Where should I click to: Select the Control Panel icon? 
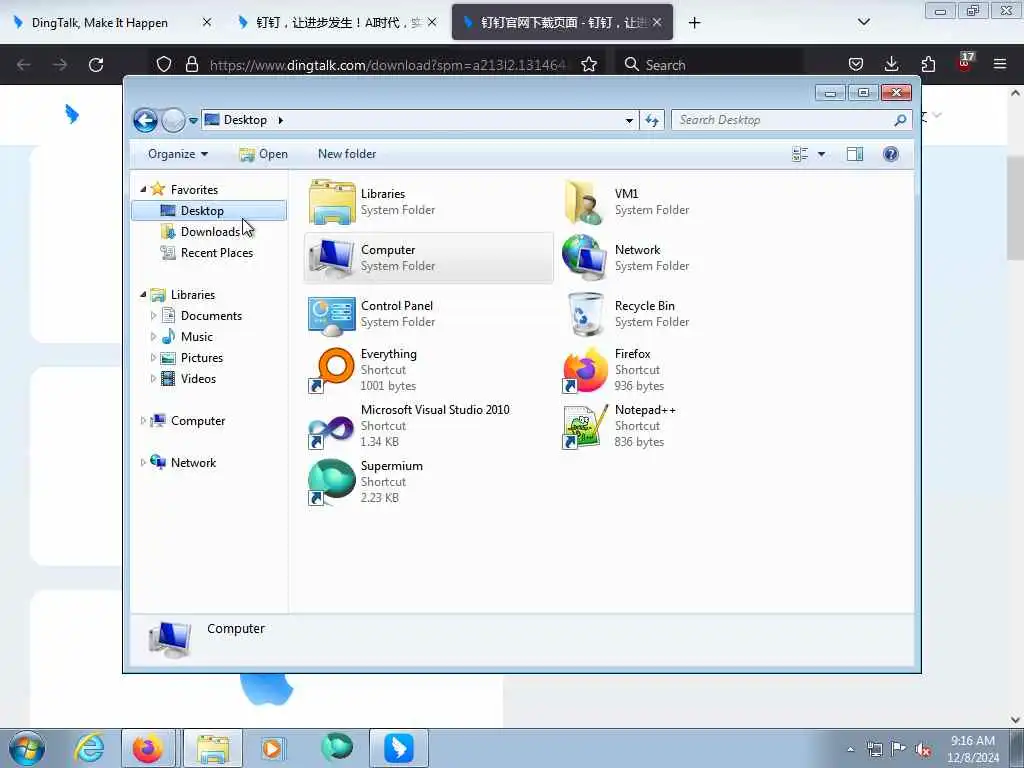click(x=332, y=315)
